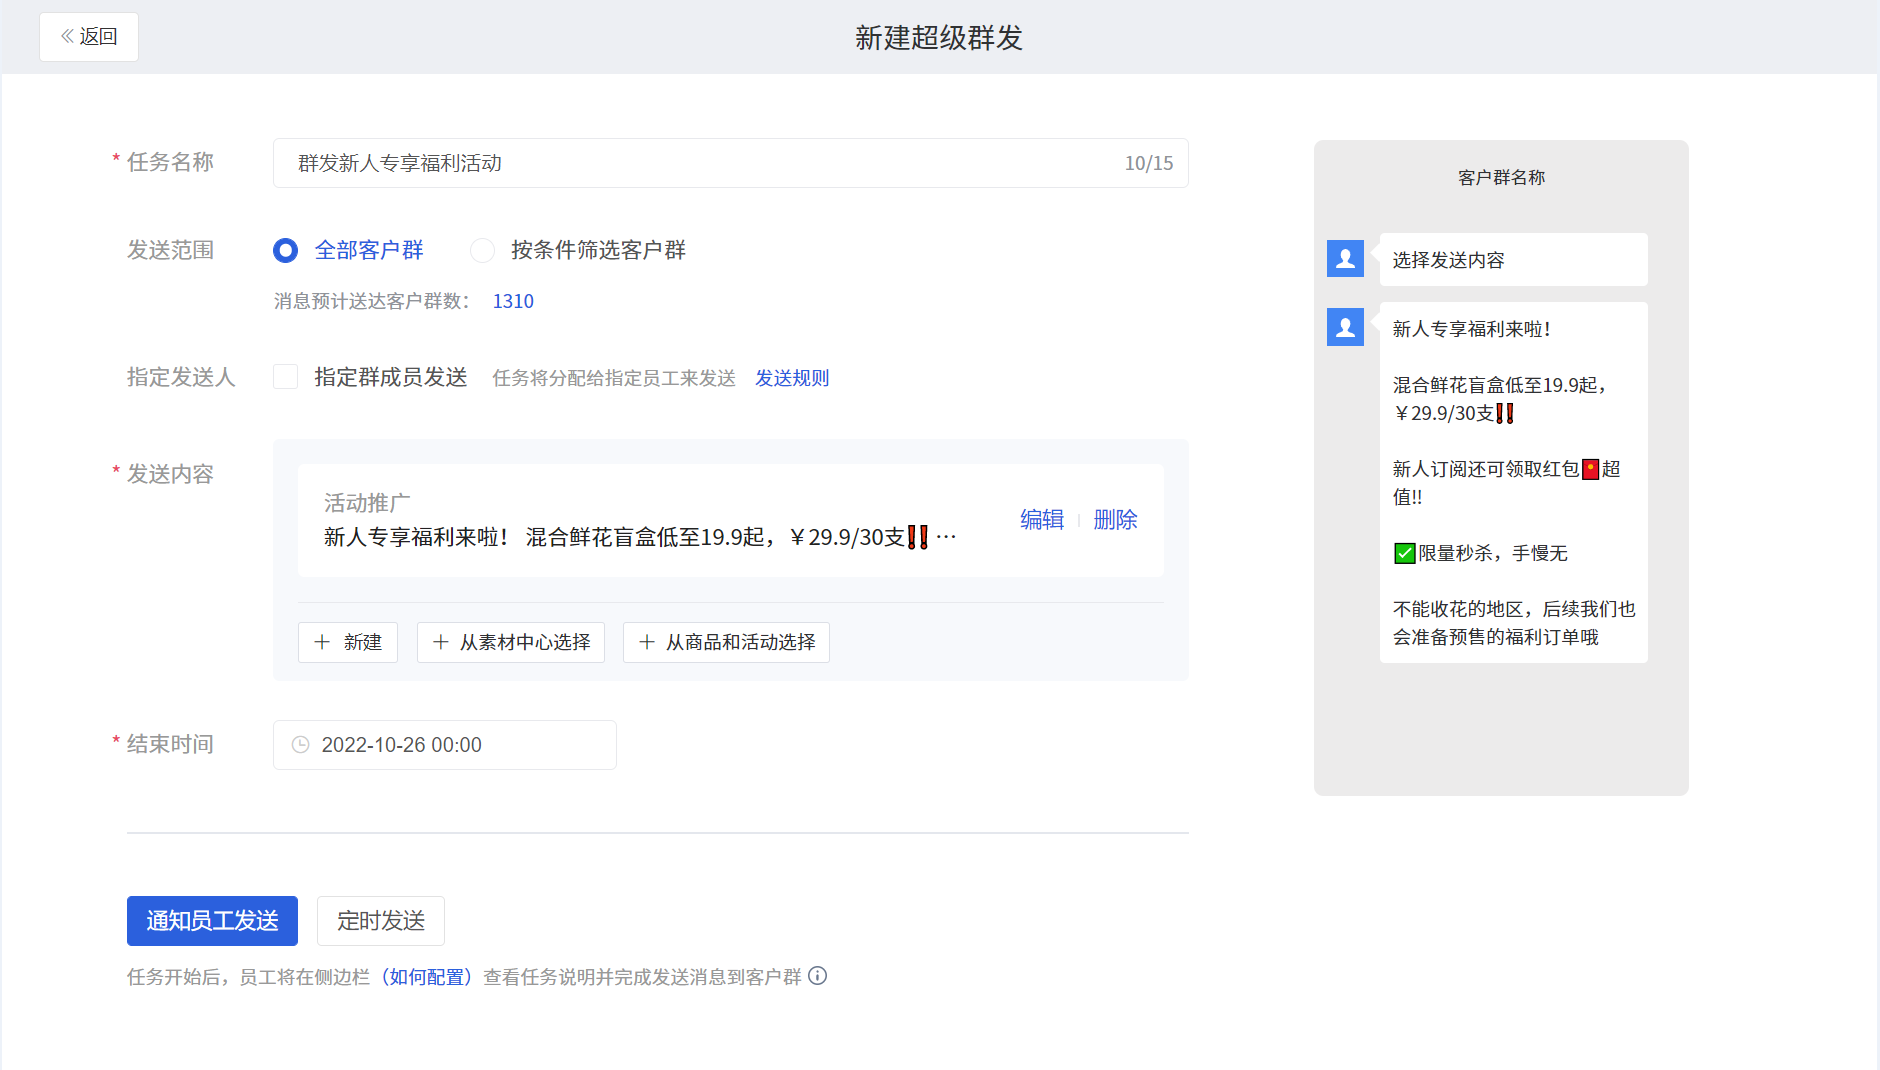
Task: Click the 定时发送 button
Action: coord(381,921)
